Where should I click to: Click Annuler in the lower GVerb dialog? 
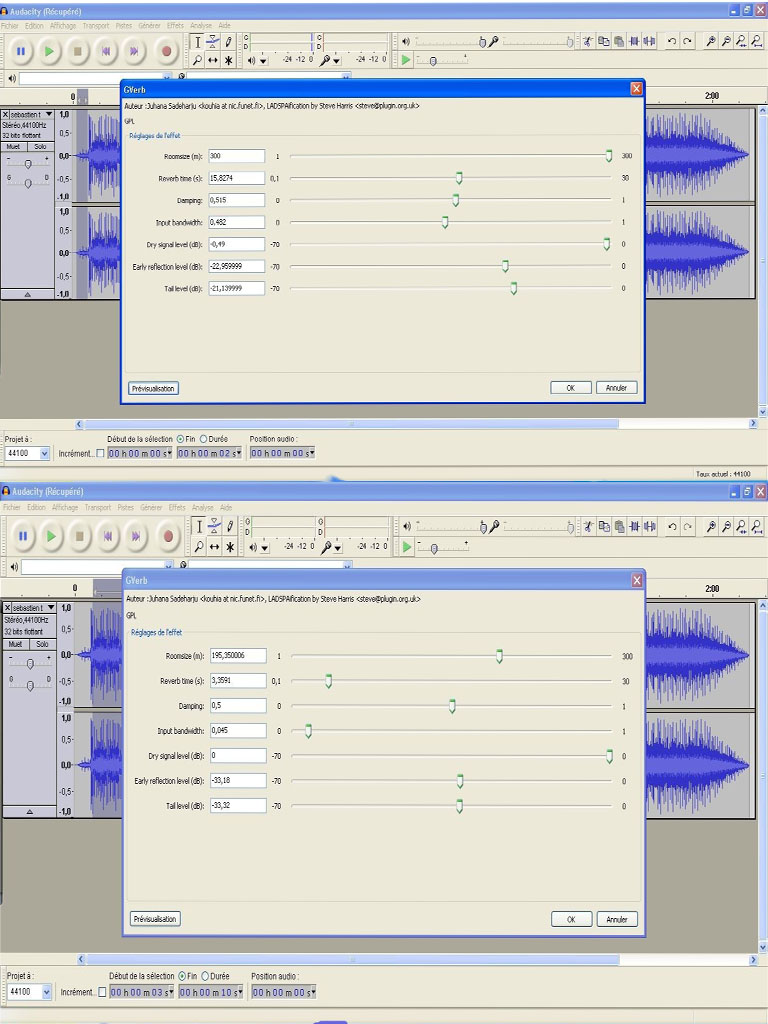(x=616, y=919)
